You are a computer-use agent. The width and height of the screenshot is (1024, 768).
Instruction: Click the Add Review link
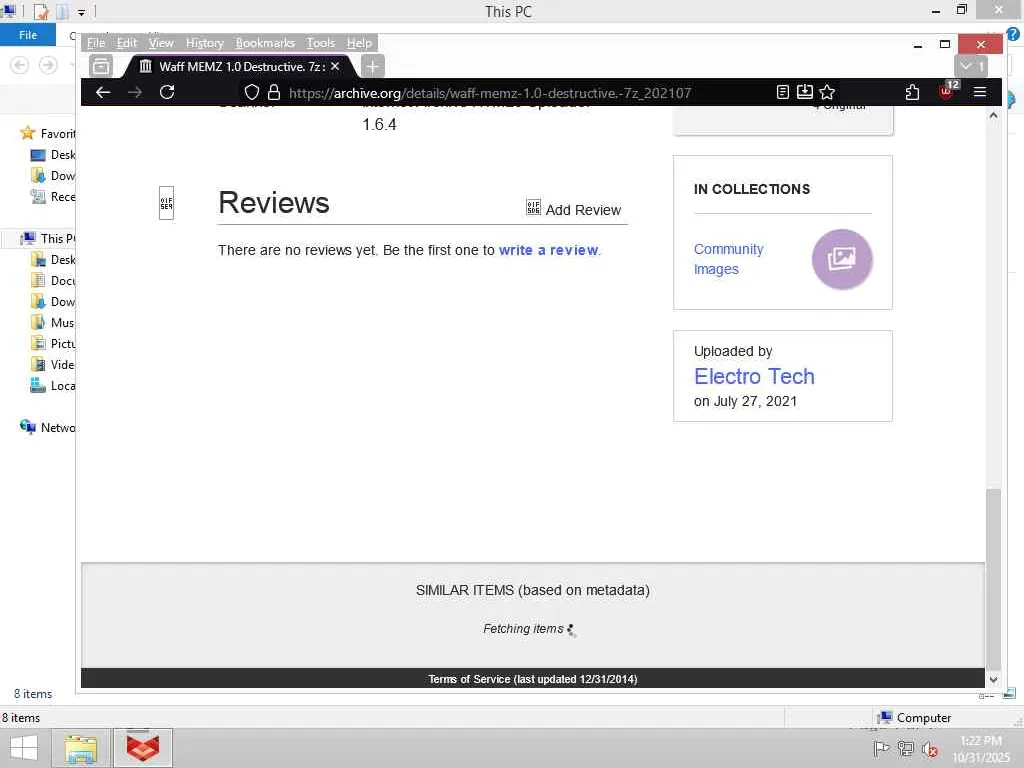tap(583, 210)
